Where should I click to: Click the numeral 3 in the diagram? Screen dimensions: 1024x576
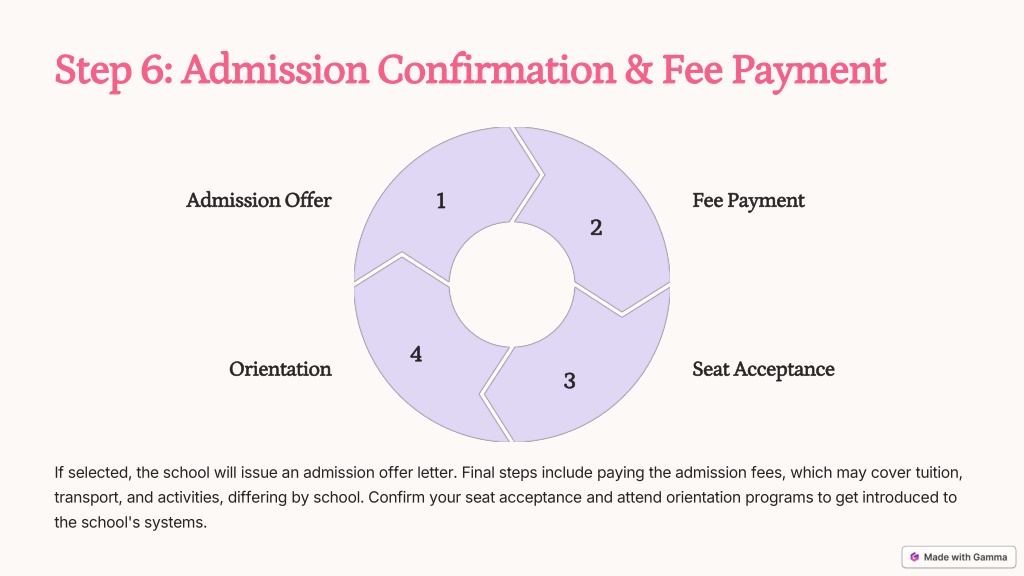(x=569, y=381)
